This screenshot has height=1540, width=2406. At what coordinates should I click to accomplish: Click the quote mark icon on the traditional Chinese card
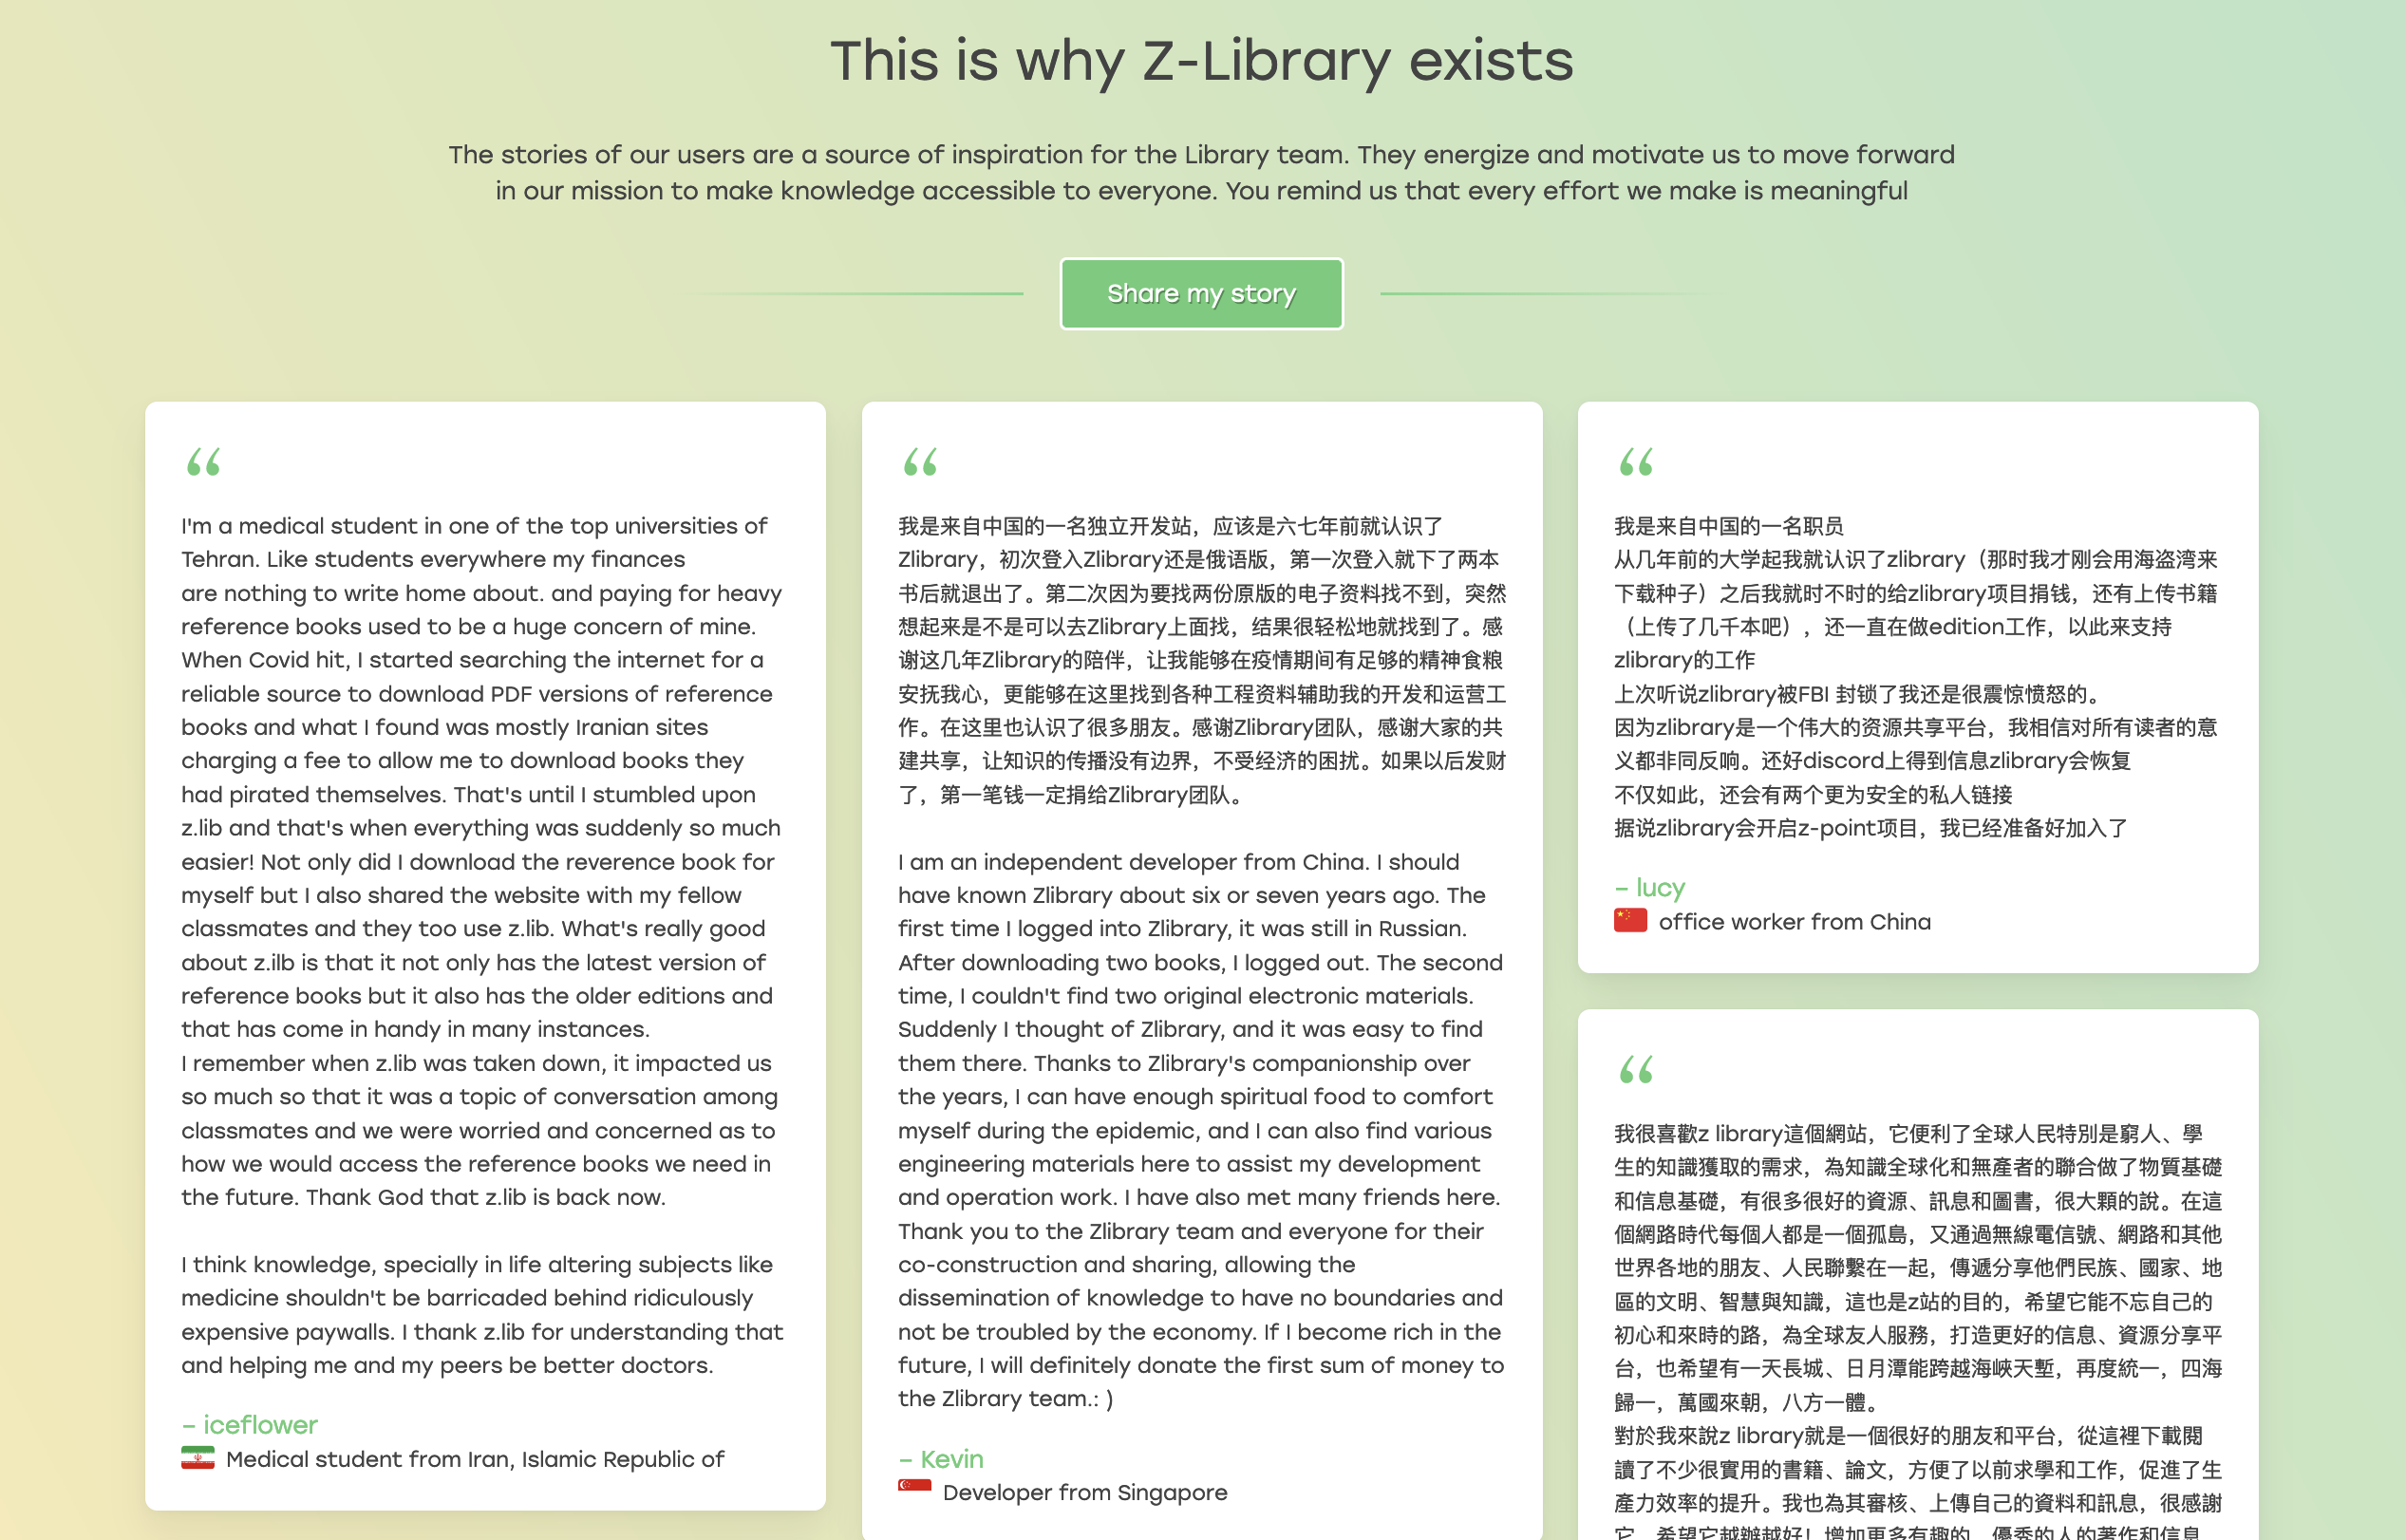click(1636, 1069)
